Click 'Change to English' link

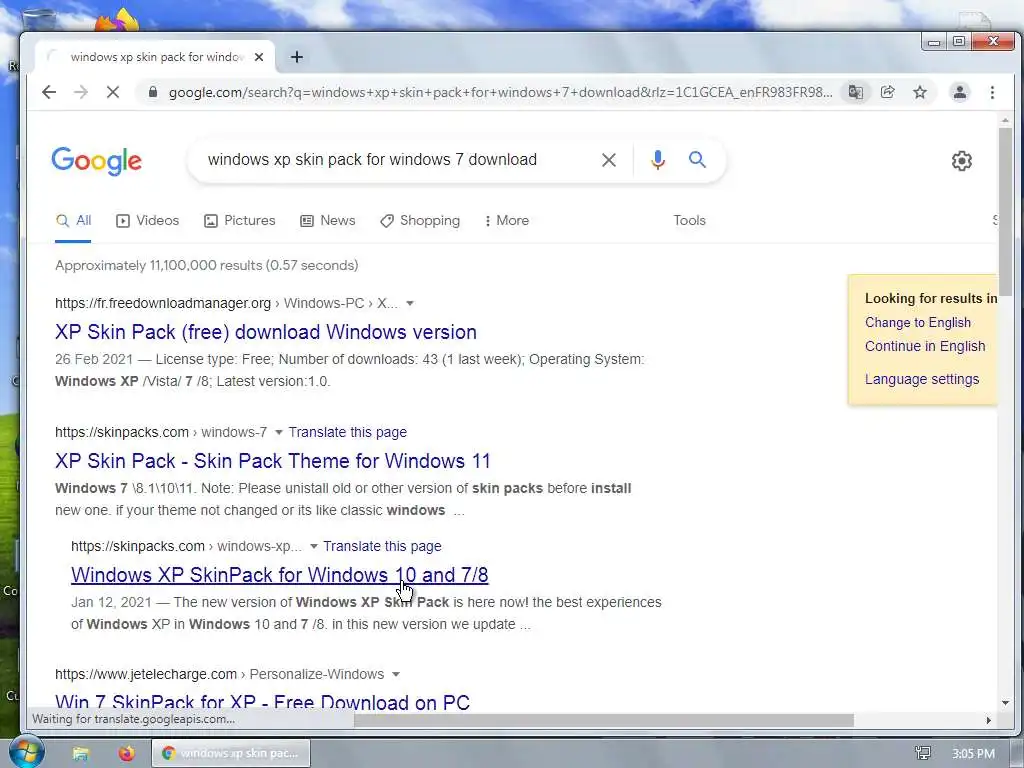(x=918, y=323)
